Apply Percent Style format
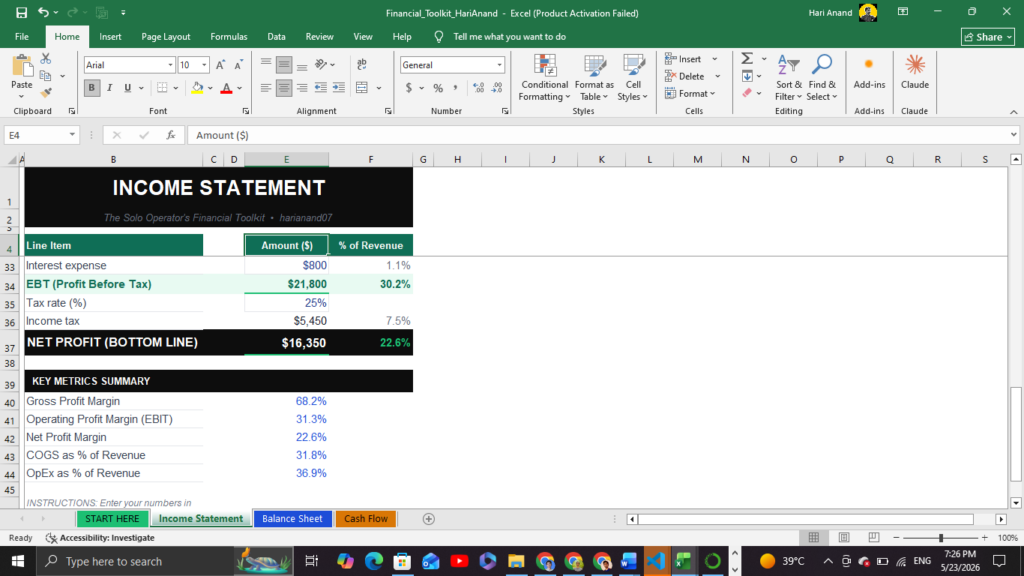Screen dimensions: 1024x576 pyautogui.click(x=438, y=88)
